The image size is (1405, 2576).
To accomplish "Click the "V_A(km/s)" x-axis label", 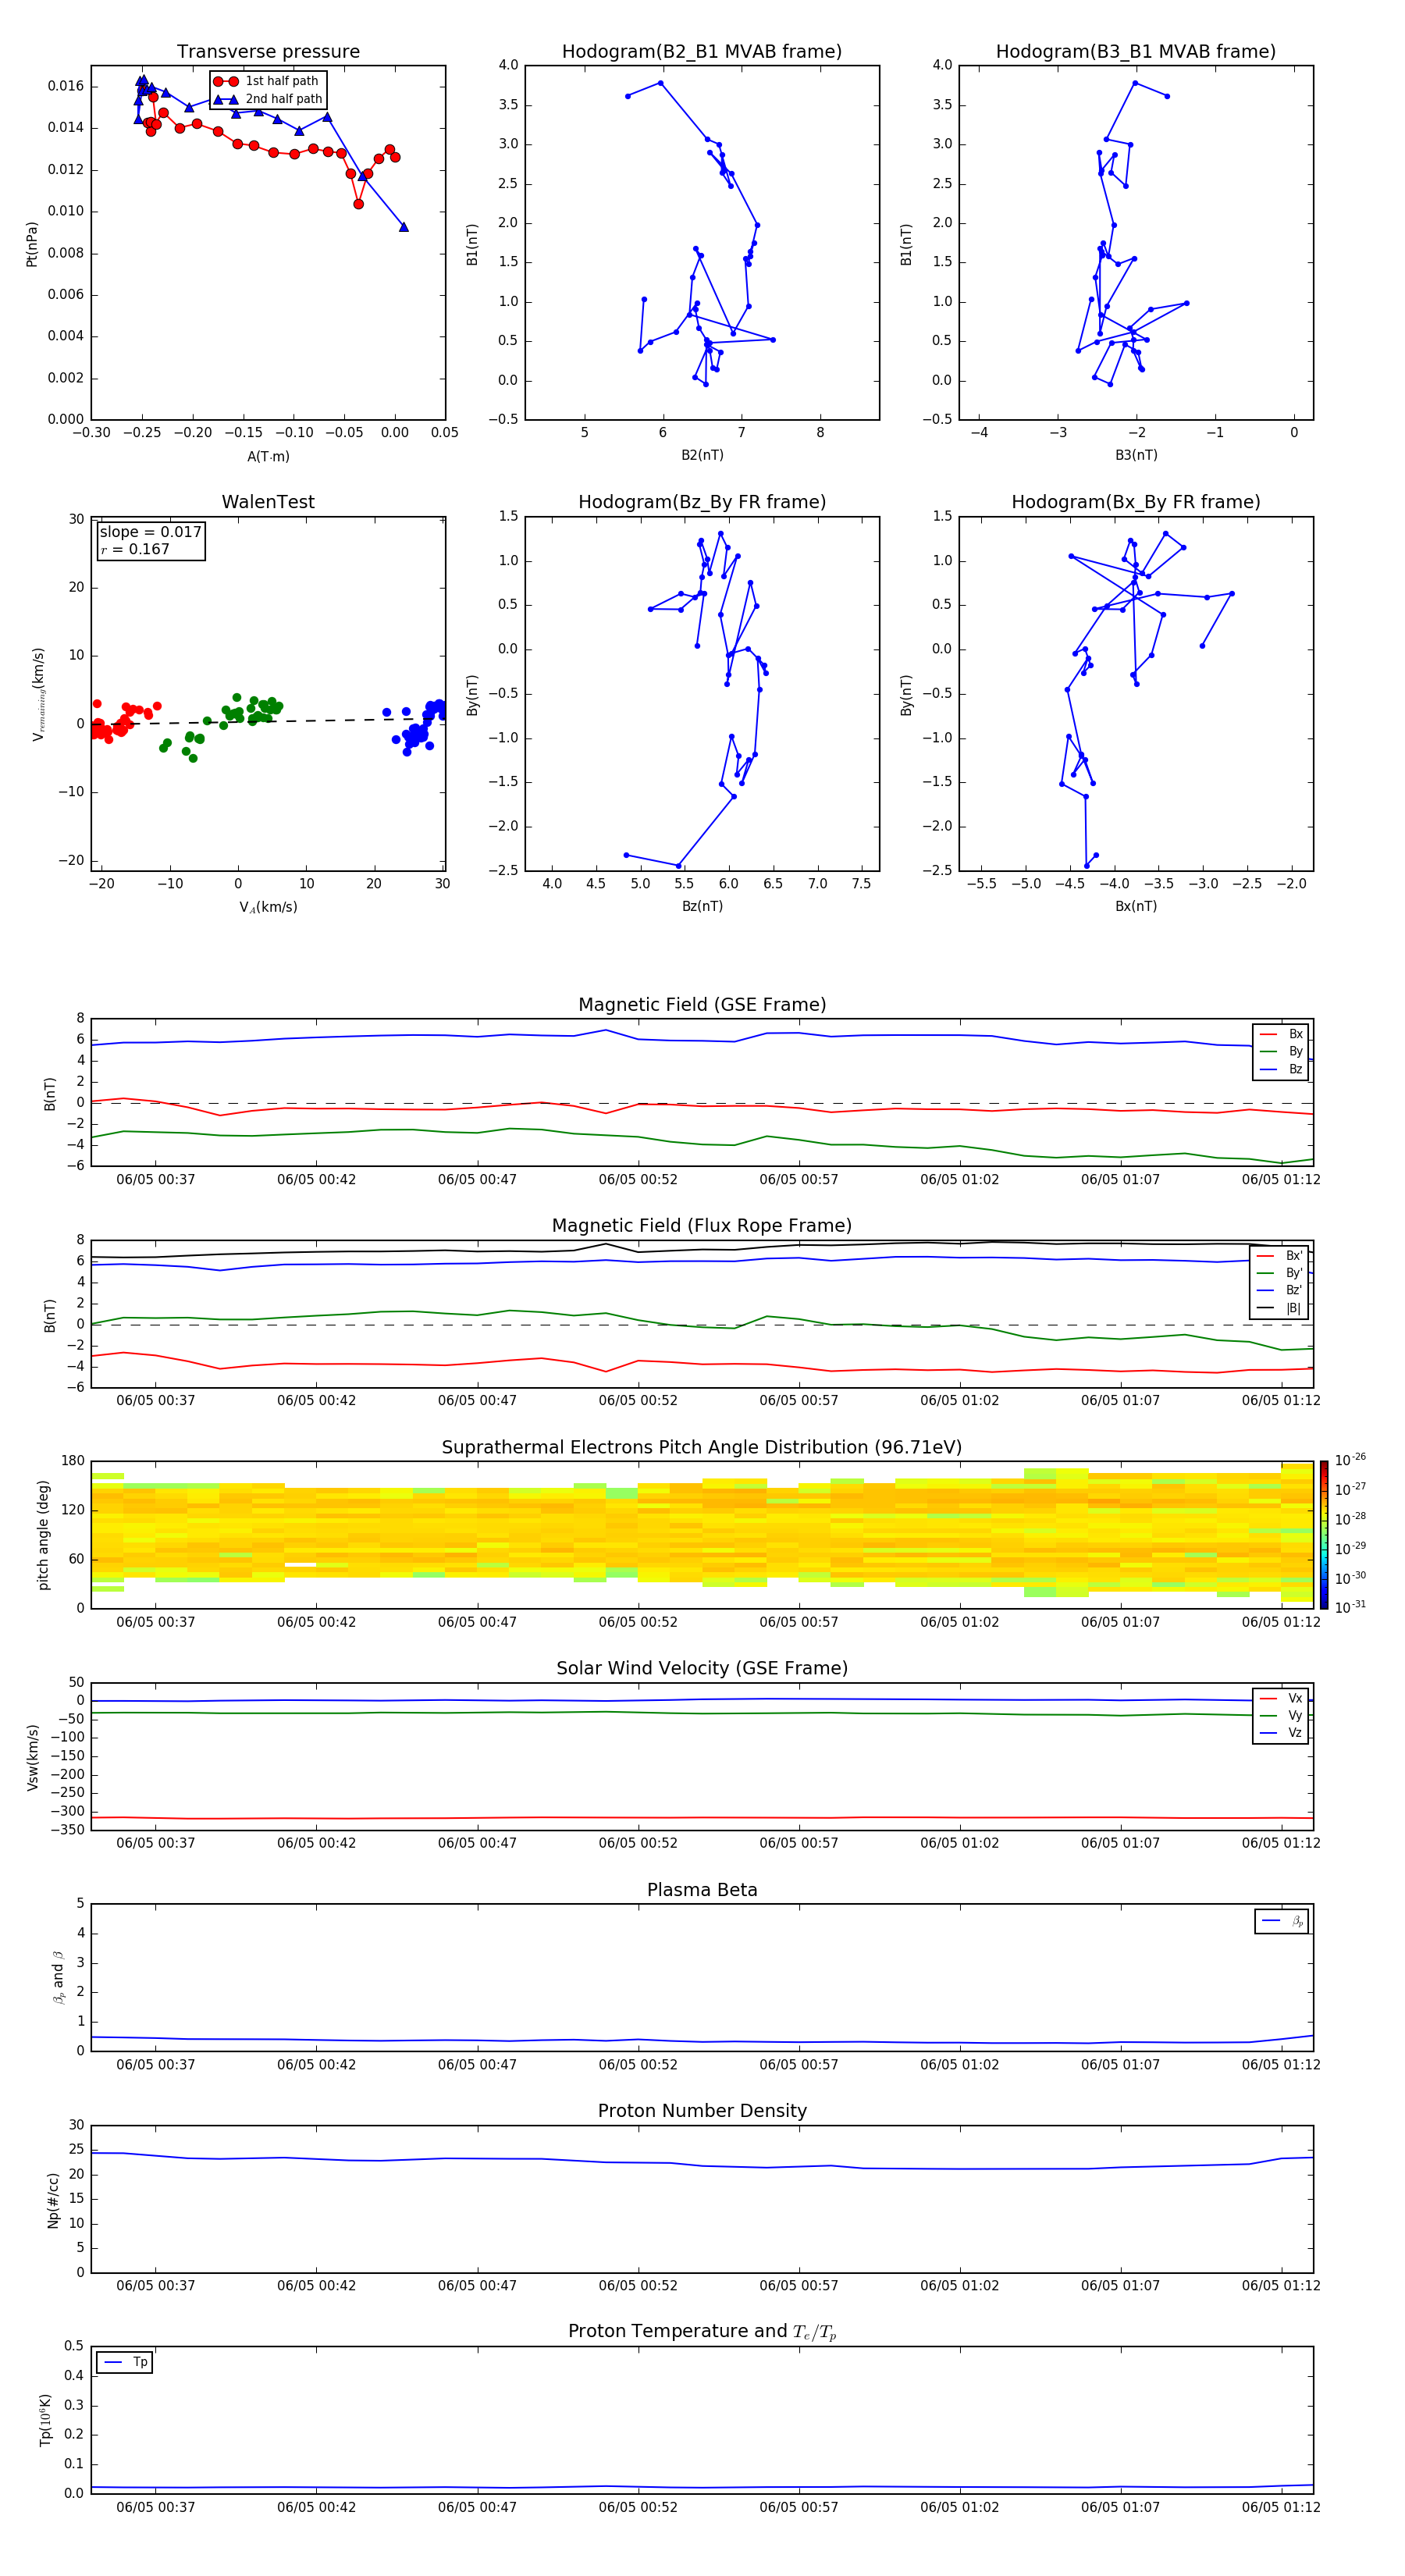I will click(x=268, y=907).
